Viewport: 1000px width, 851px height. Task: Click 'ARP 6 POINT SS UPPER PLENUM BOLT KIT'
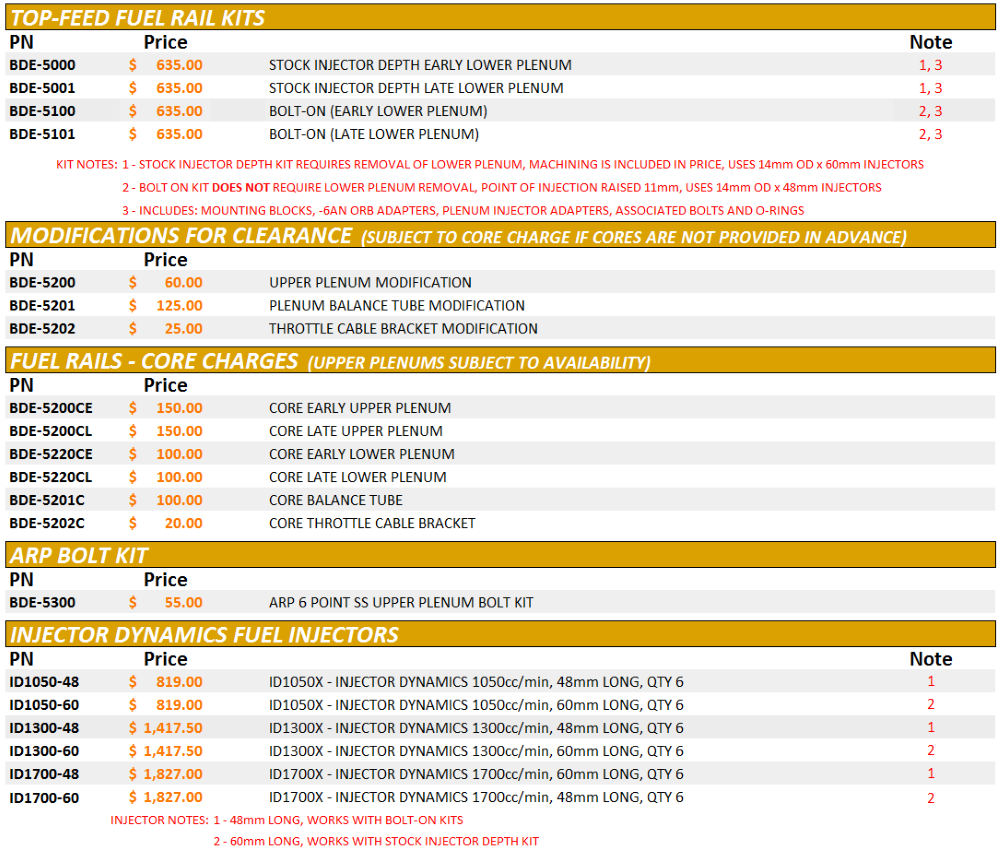coord(401,603)
